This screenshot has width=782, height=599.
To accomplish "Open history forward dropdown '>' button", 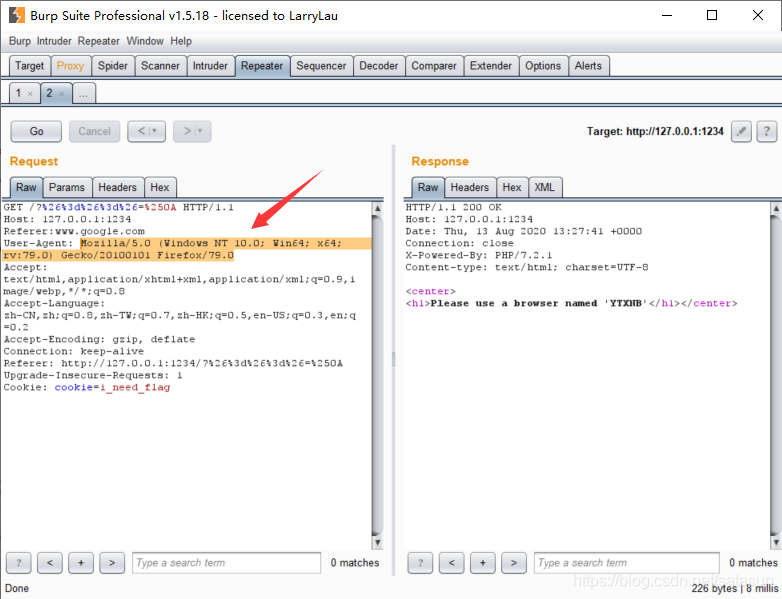I will pyautogui.click(x=193, y=131).
